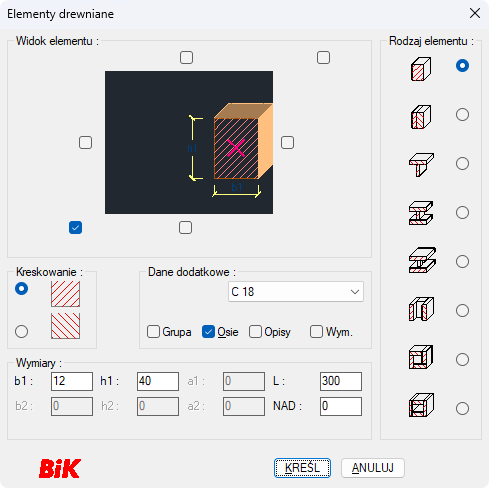Select the double-plank beam element icon
Image resolution: width=489 pixels, height=488 pixels.
[x=421, y=117]
